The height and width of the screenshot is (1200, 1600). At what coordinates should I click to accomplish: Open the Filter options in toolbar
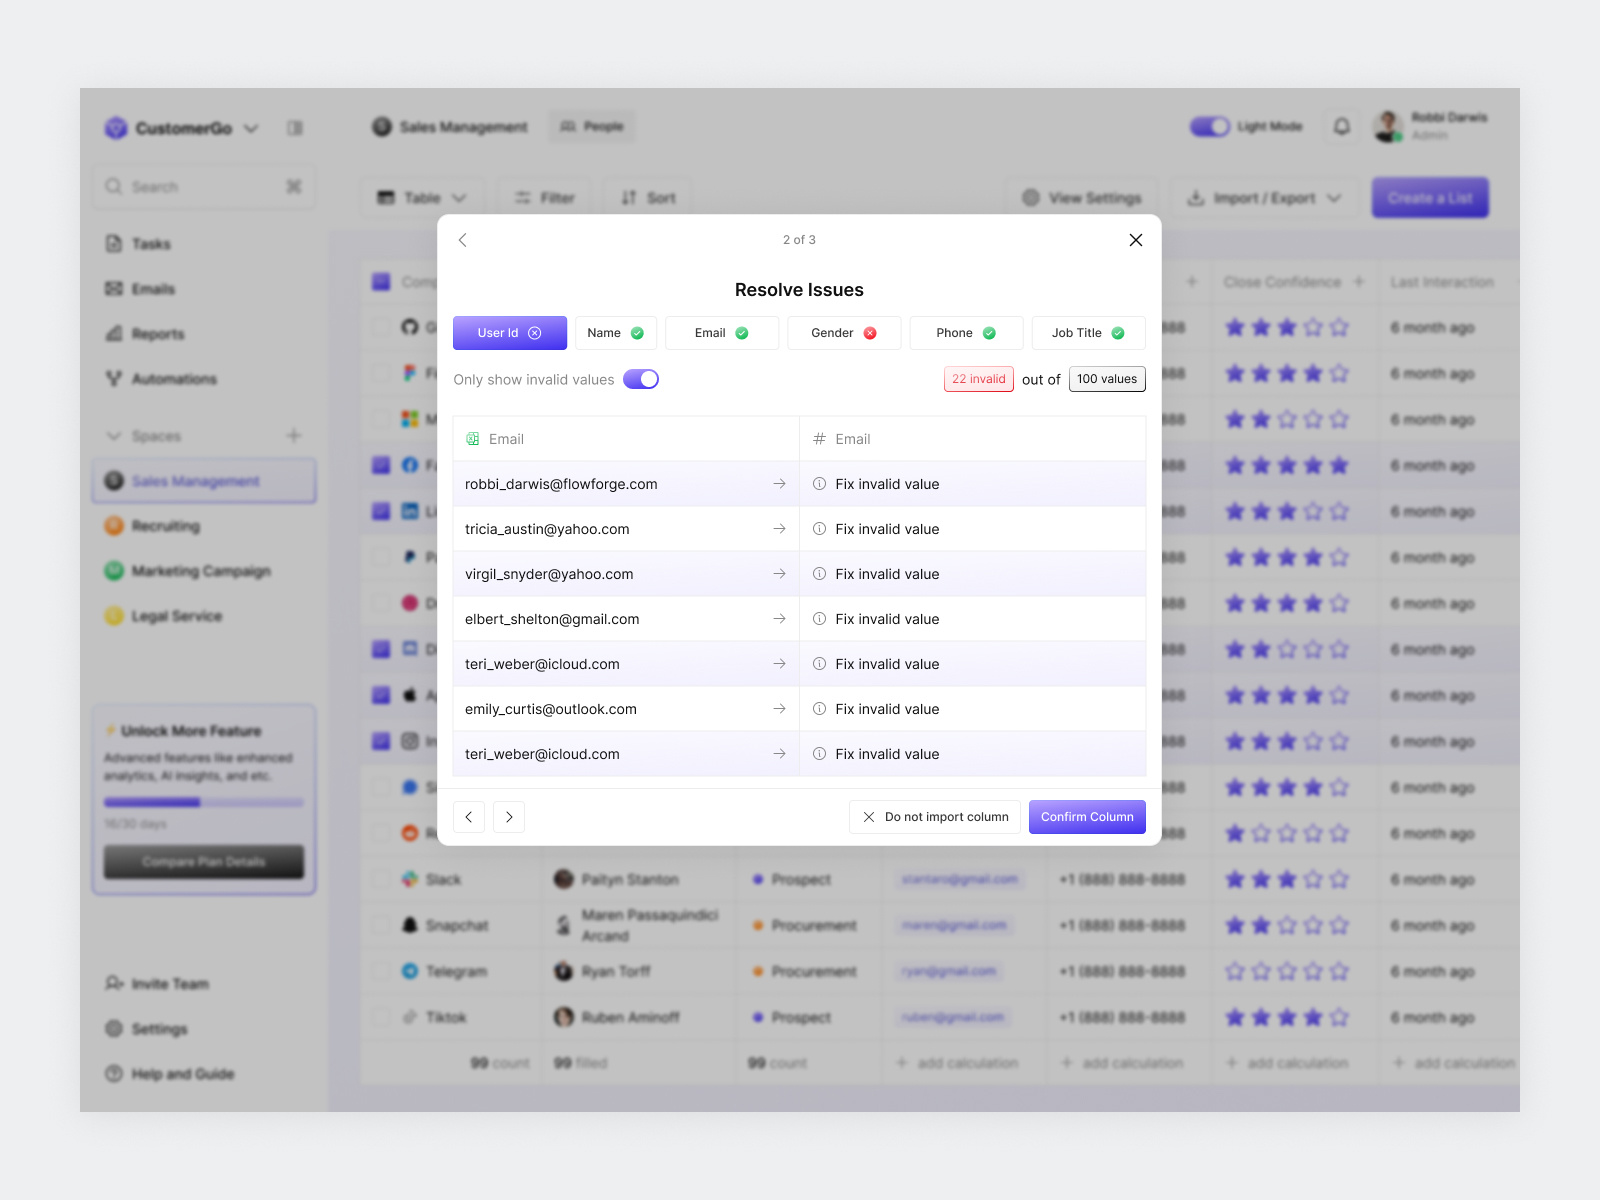[544, 197]
